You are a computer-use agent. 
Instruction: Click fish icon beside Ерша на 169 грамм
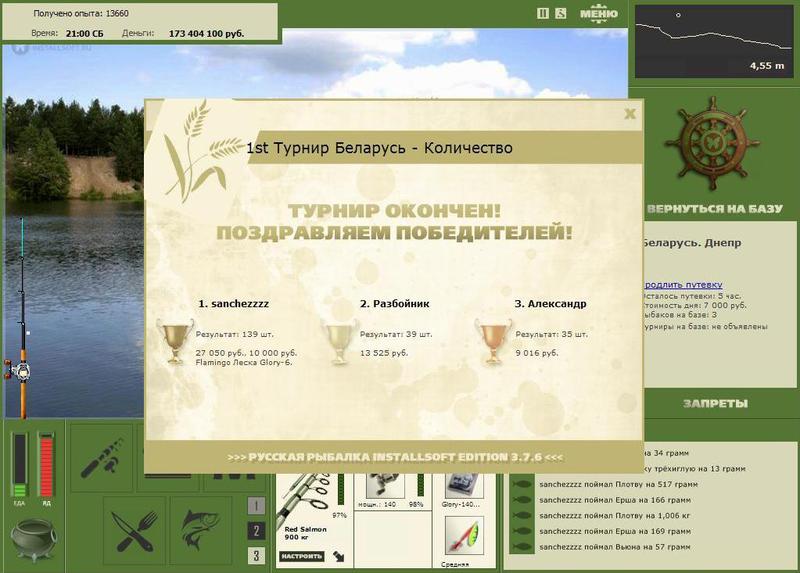(522, 531)
